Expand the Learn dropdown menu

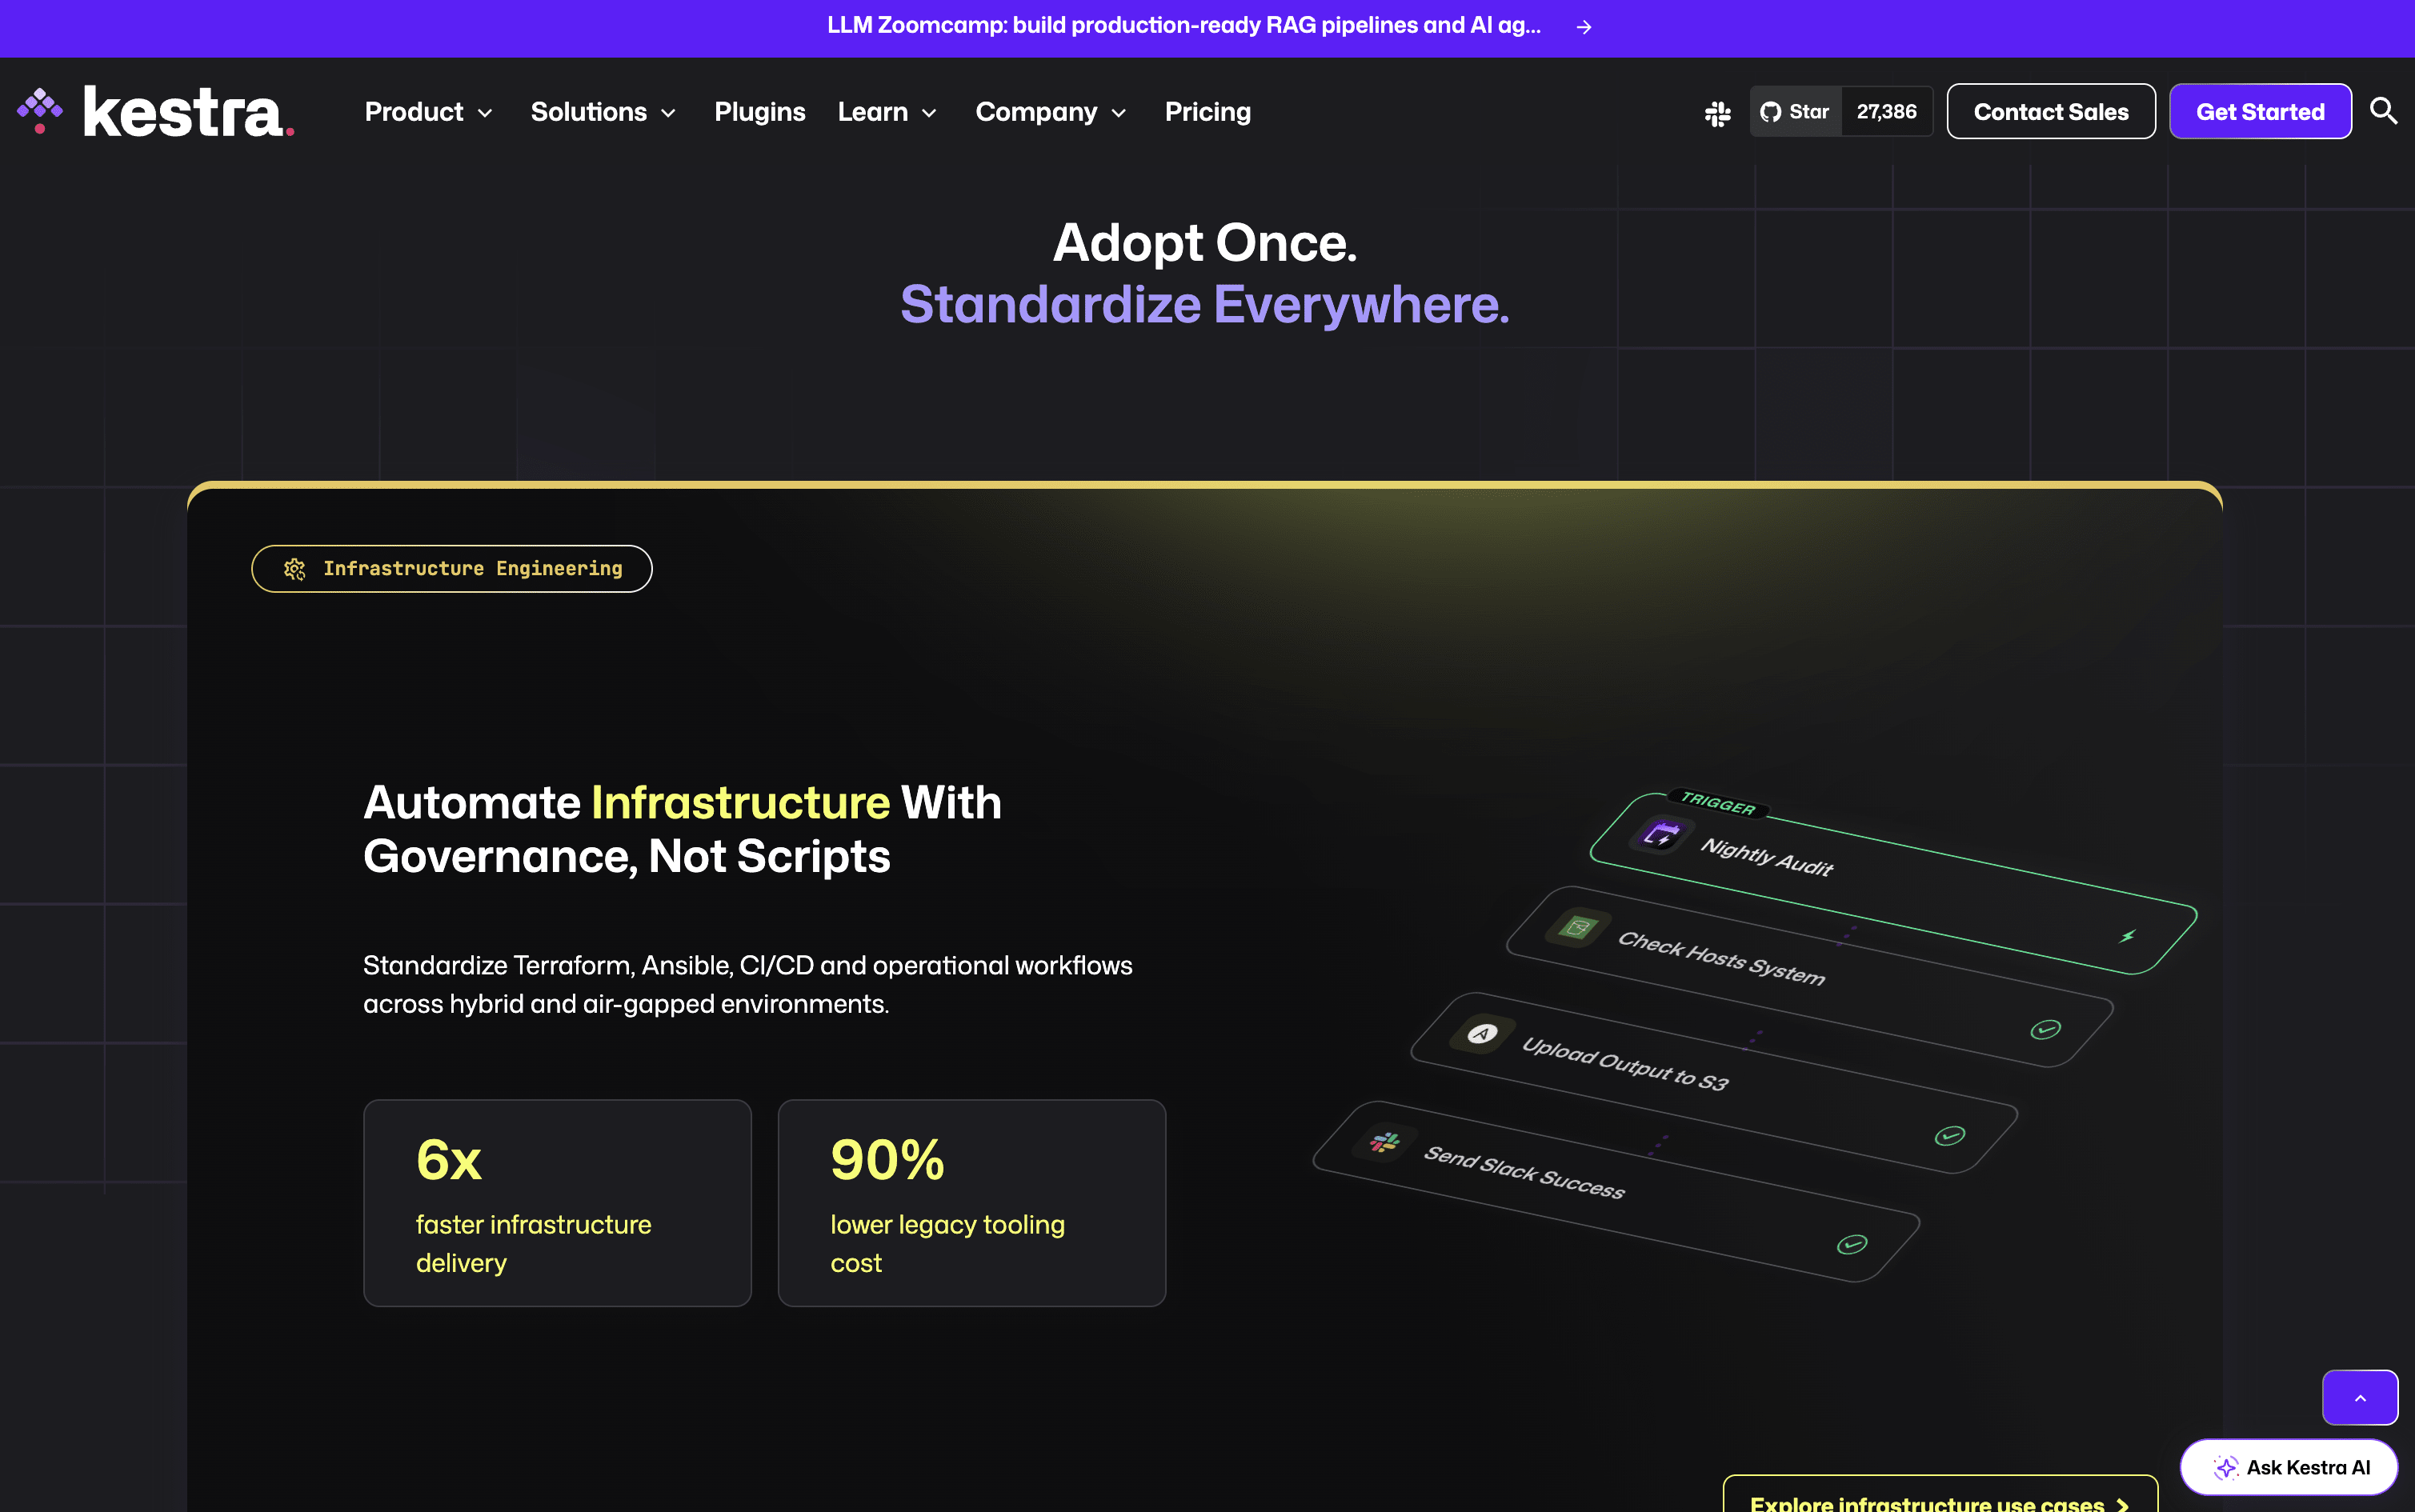tap(888, 112)
